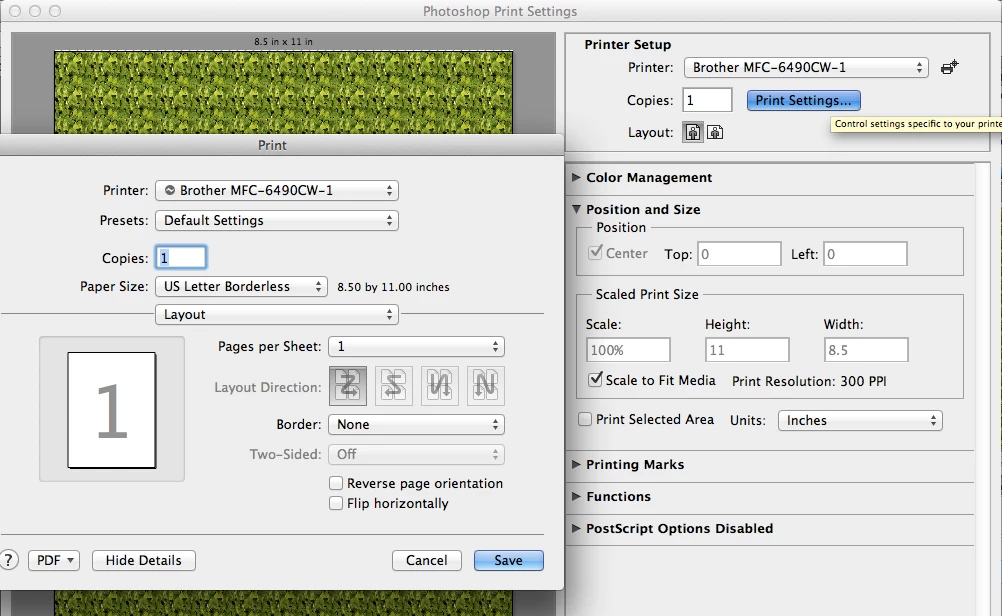Choose Z-pattern right-to-left layout direction
Screen dimensions: 1002x616
pos(394,386)
